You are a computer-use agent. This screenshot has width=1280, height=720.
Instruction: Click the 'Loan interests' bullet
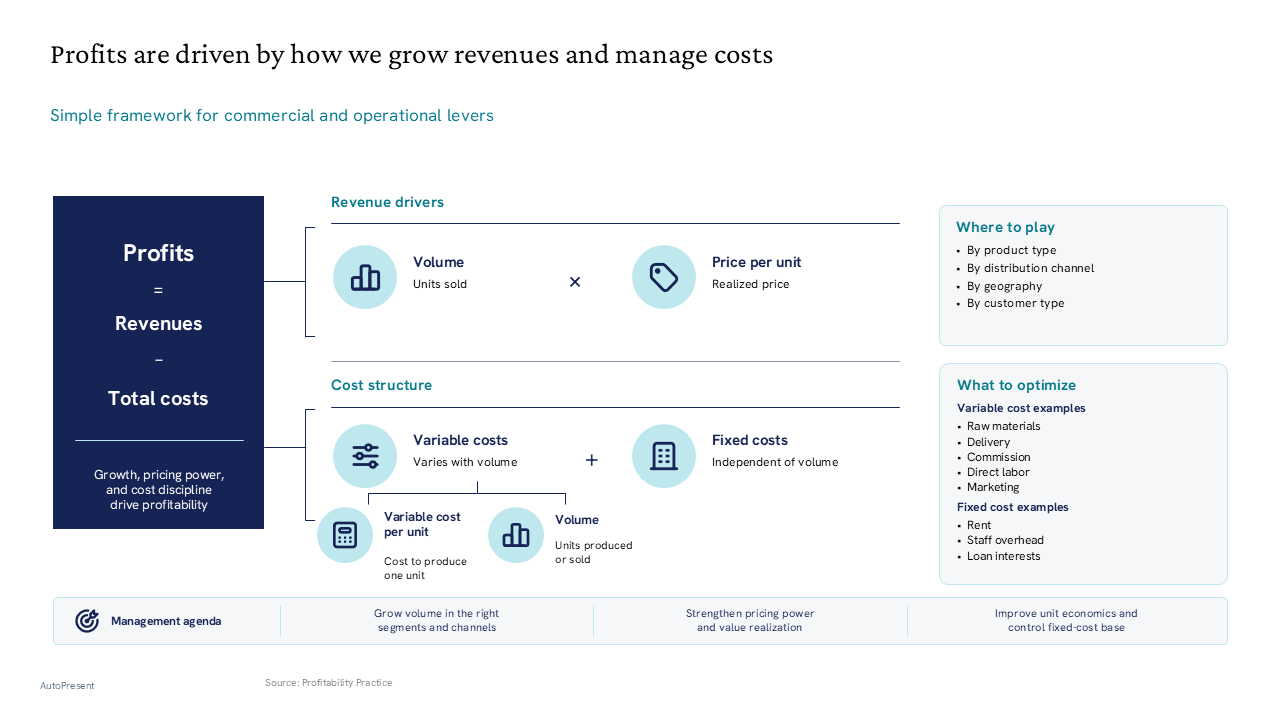(x=1003, y=556)
